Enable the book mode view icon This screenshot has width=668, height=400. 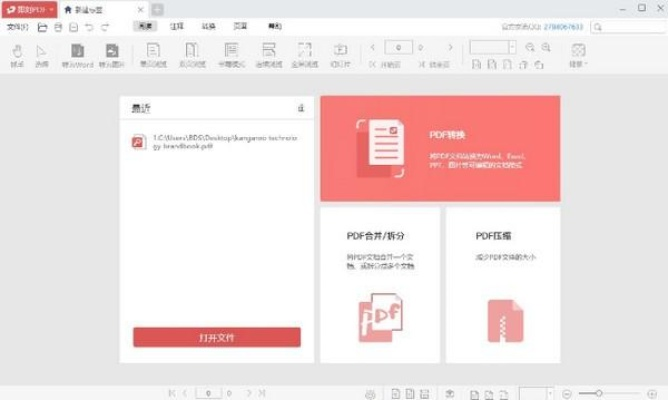coord(231,55)
